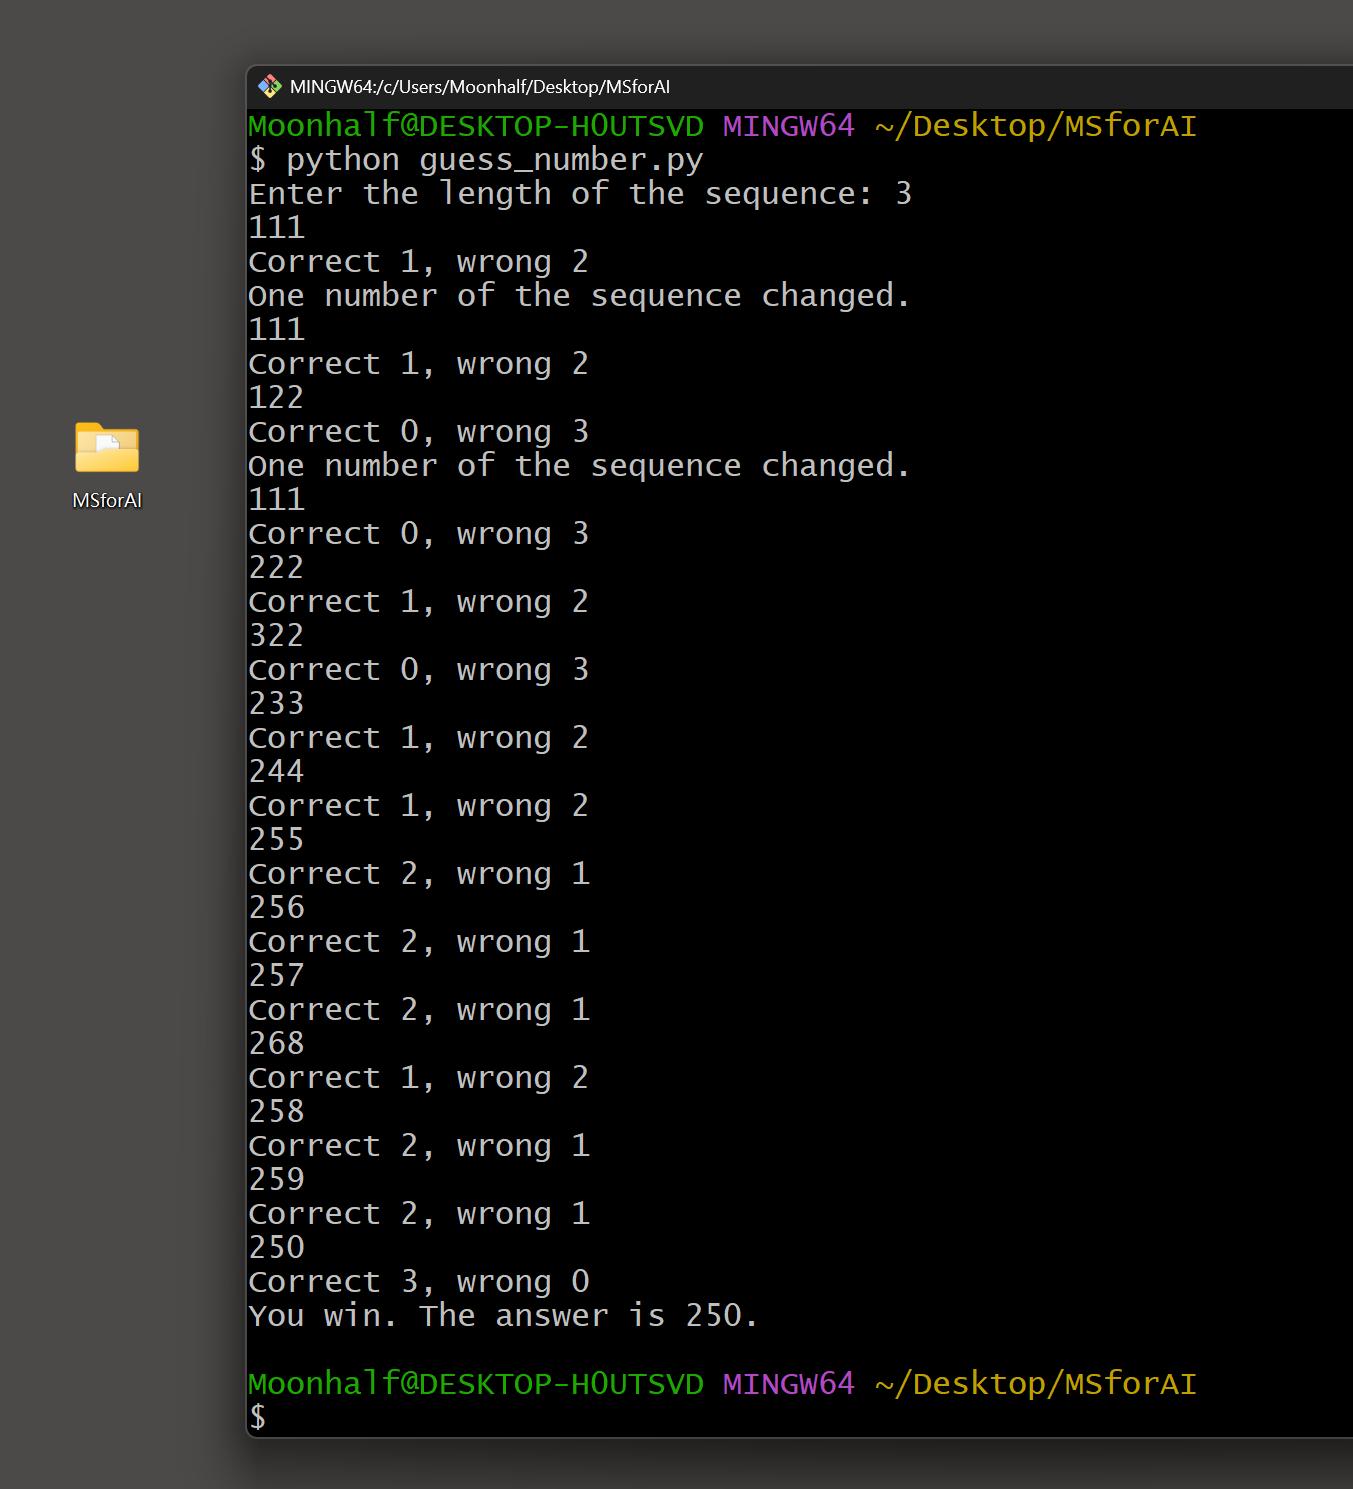This screenshot has height=1489, width=1353.
Task: Click the guess line '322'
Action: (277, 635)
